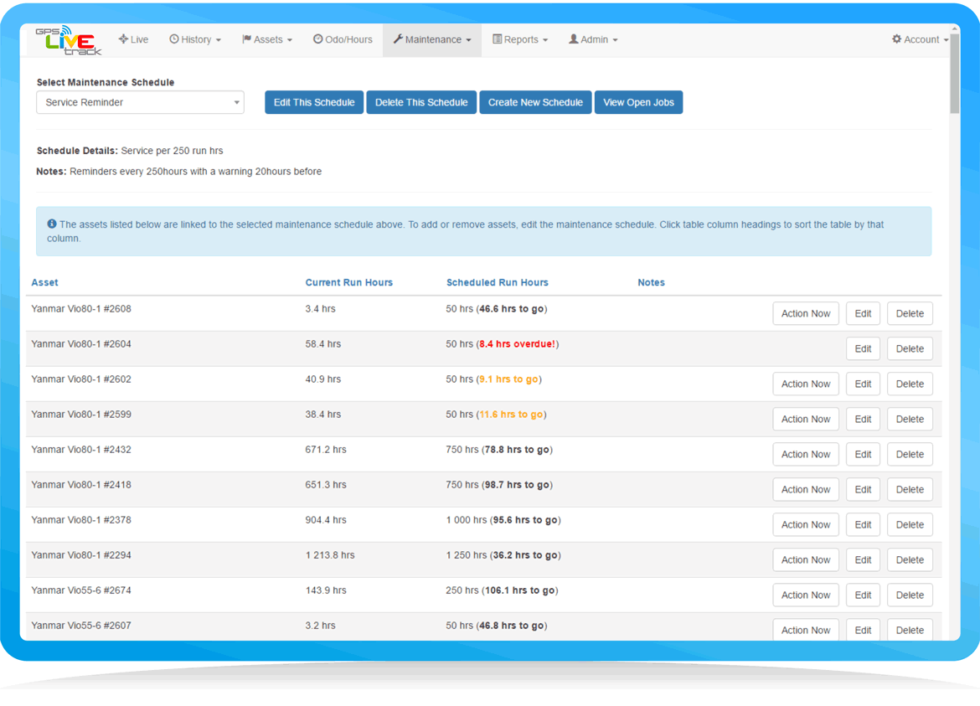This screenshot has height=706, width=980.
Task: Click Action Now for Yanmar Vio80-1 #2608
Action: click(x=805, y=313)
